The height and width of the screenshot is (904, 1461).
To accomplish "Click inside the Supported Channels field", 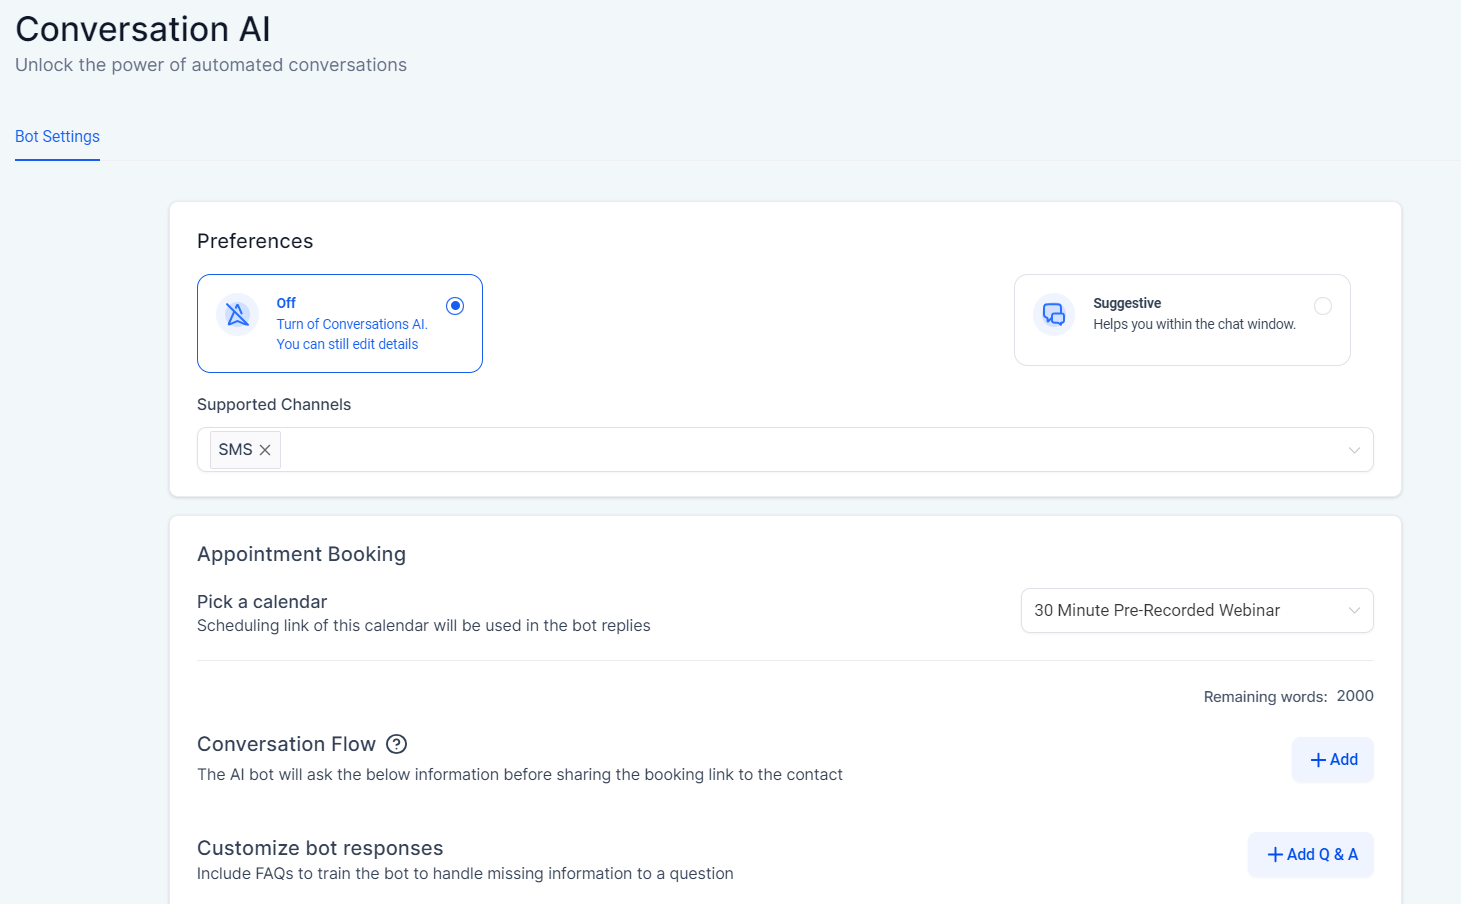I will [800, 450].
